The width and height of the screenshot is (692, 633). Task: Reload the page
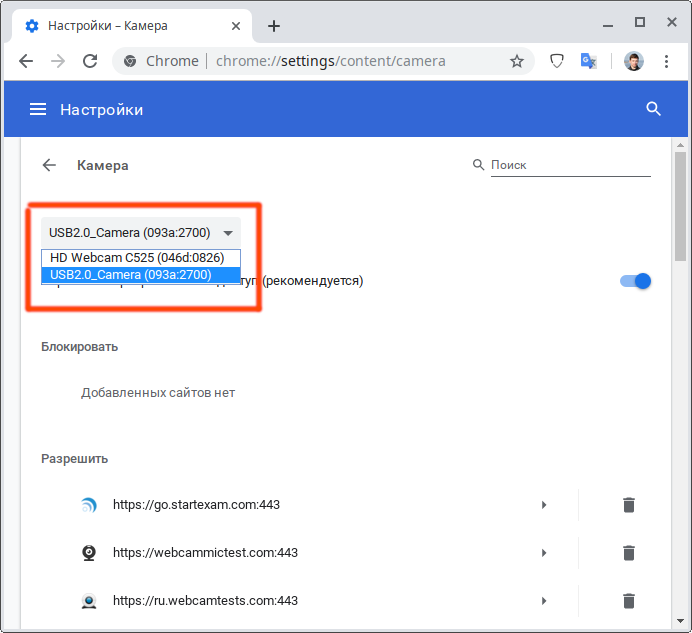click(x=90, y=61)
